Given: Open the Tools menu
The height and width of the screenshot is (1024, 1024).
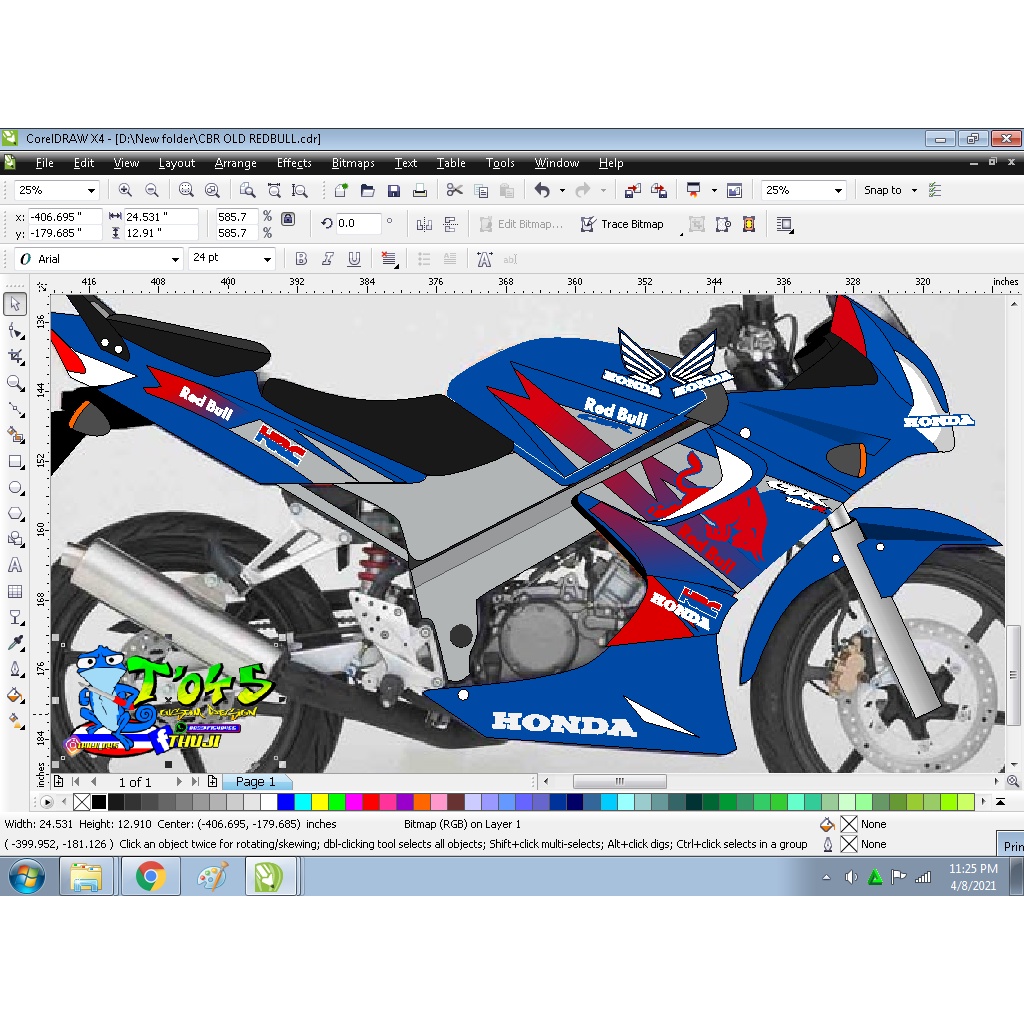Looking at the screenshot, I should coord(500,163).
